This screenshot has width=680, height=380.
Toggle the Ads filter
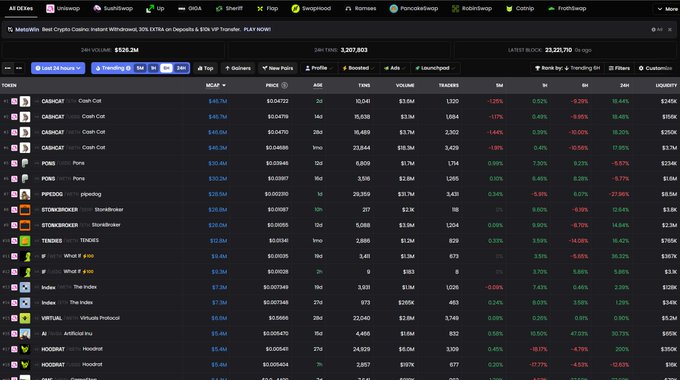pos(394,68)
